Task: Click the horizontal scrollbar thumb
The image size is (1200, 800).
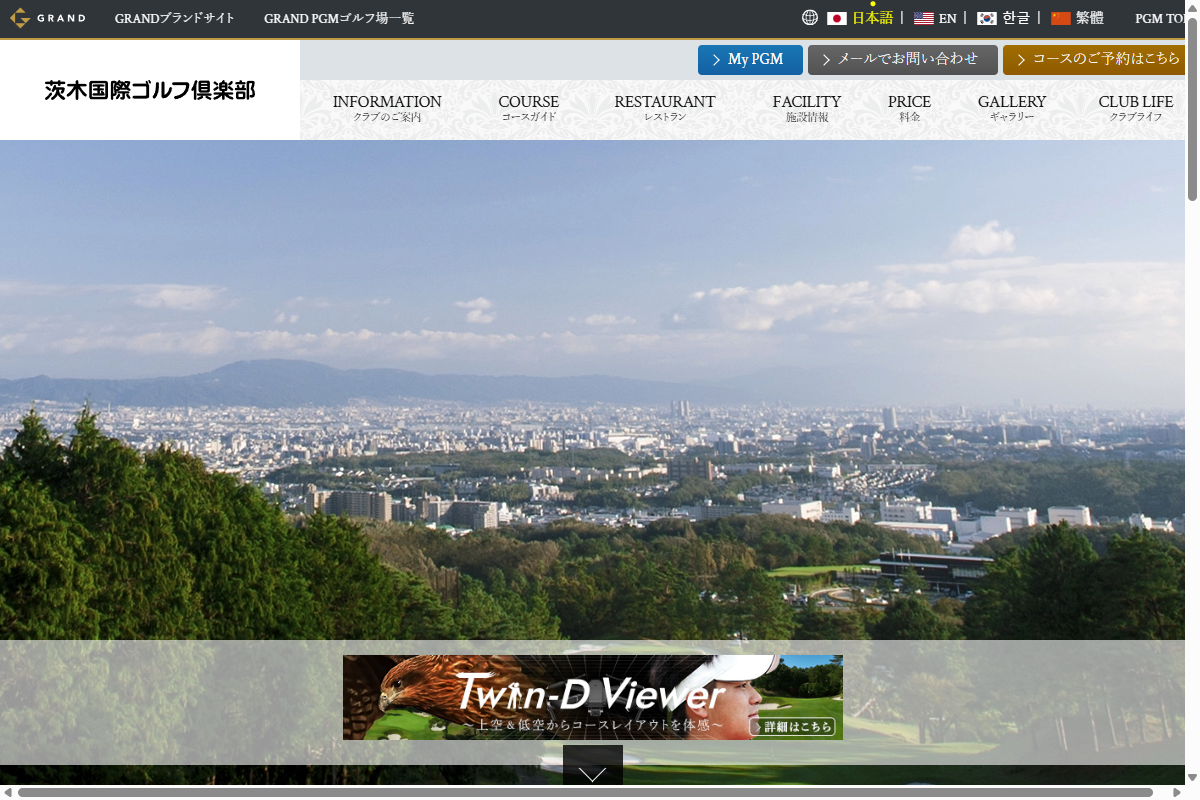Action: pyautogui.click(x=585, y=792)
